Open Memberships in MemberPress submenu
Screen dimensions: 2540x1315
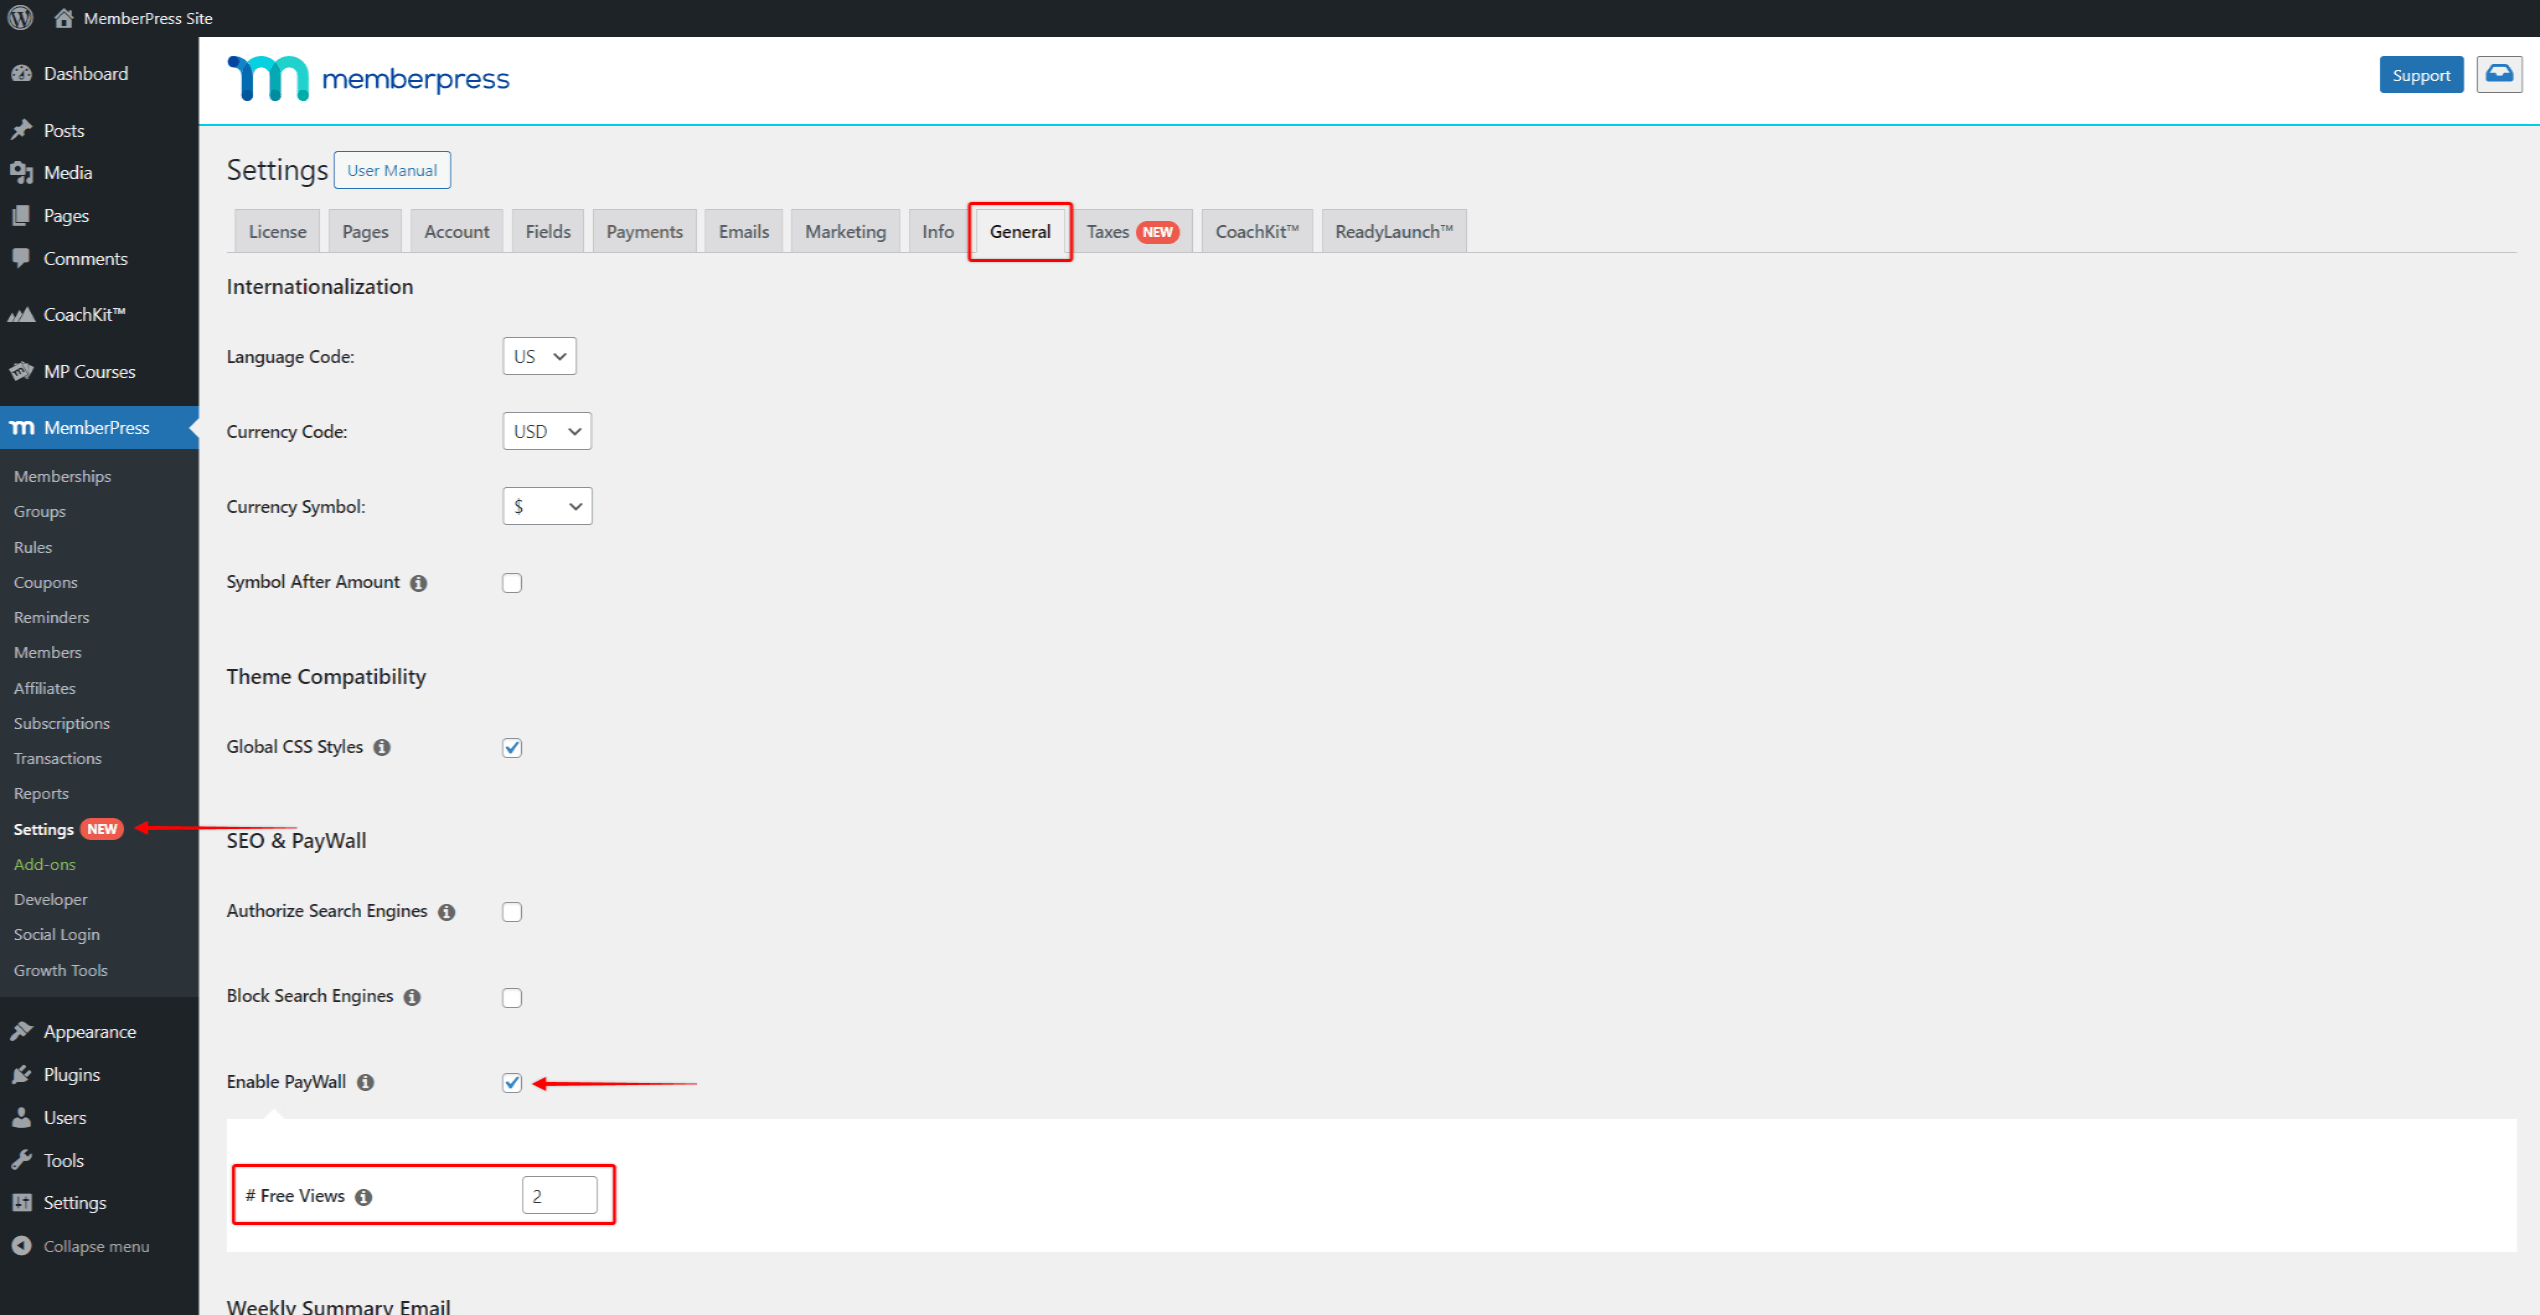point(62,476)
